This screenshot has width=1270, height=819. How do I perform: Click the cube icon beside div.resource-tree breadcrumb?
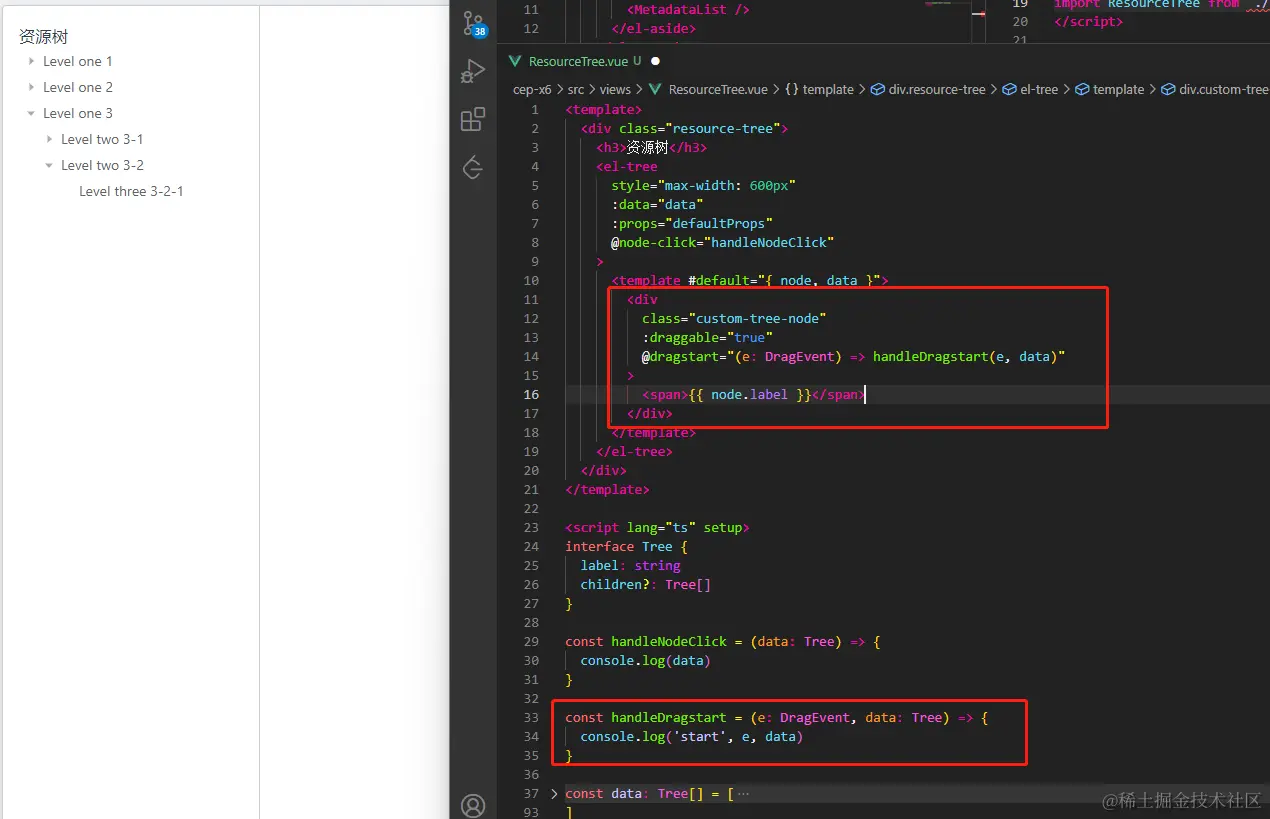click(x=879, y=89)
